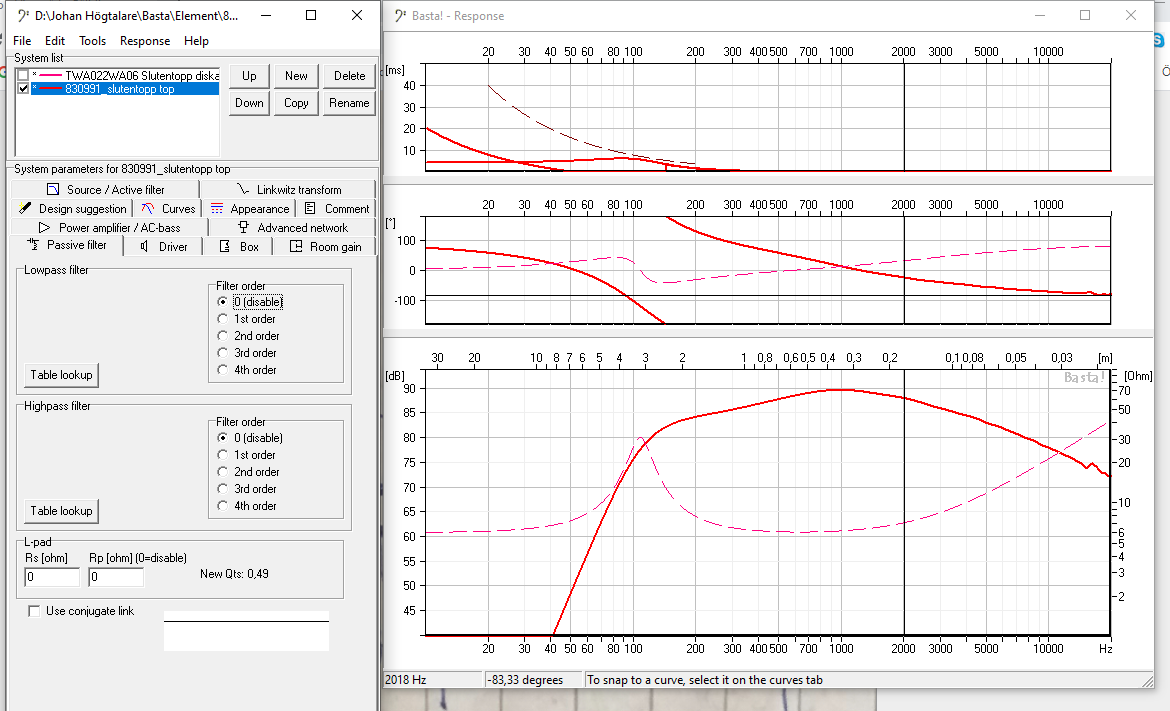This screenshot has width=1170, height=711.
Task: Switch to the Curves tab
Action: point(169,209)
